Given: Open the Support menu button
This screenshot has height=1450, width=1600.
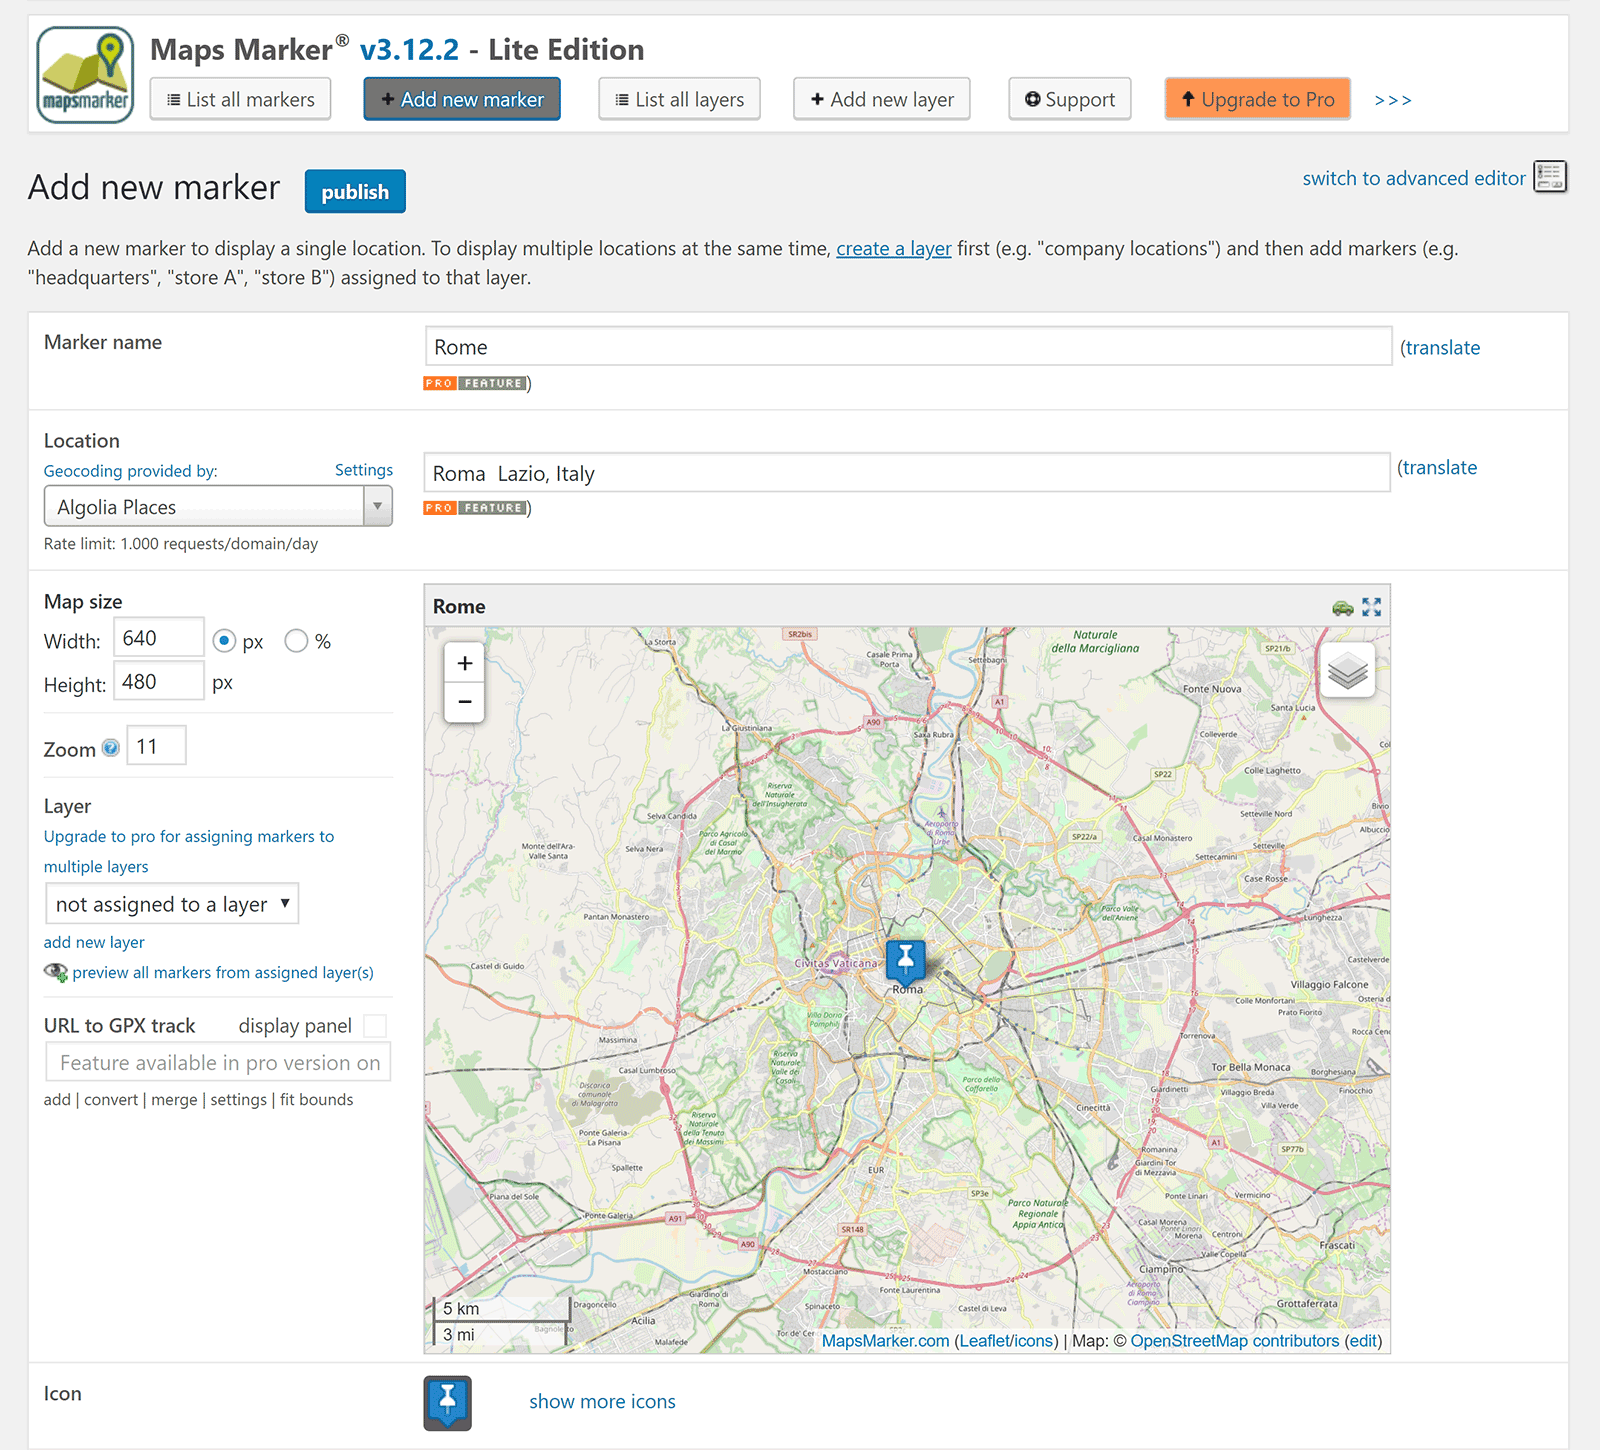Looking at the screenshot, I should (1070, 99).
